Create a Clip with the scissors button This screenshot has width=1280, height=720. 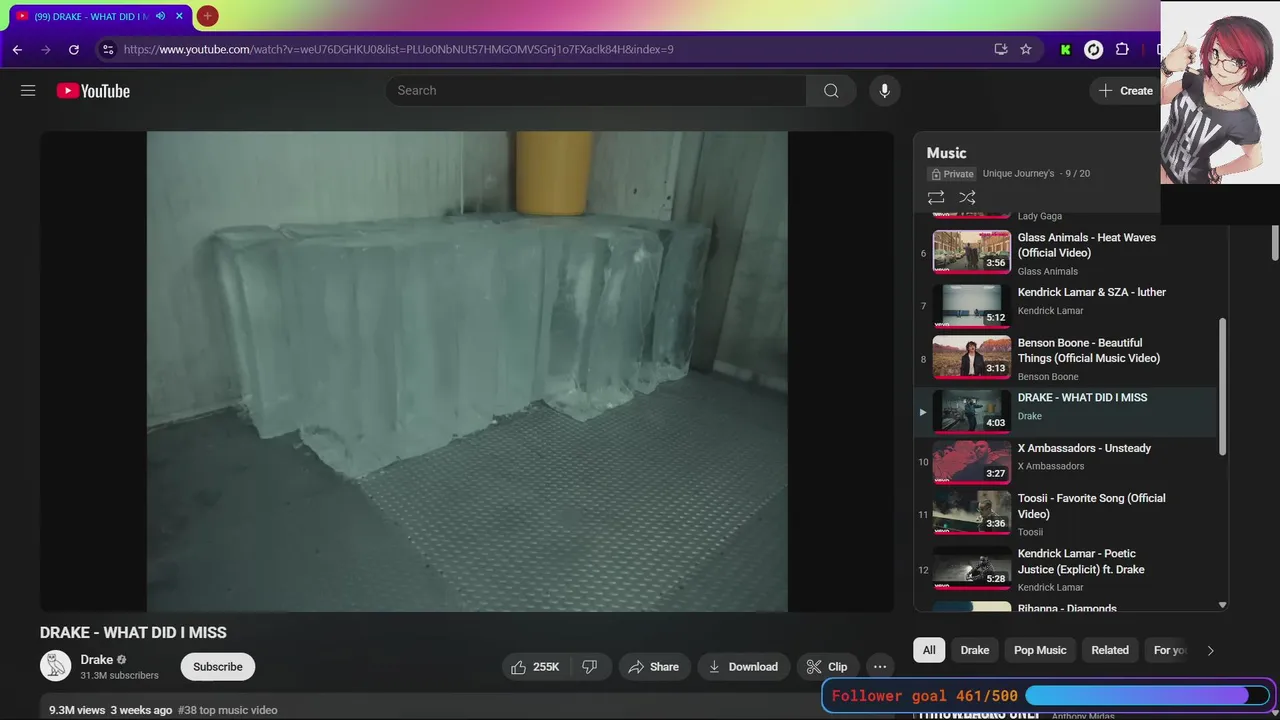pos(827,667)
